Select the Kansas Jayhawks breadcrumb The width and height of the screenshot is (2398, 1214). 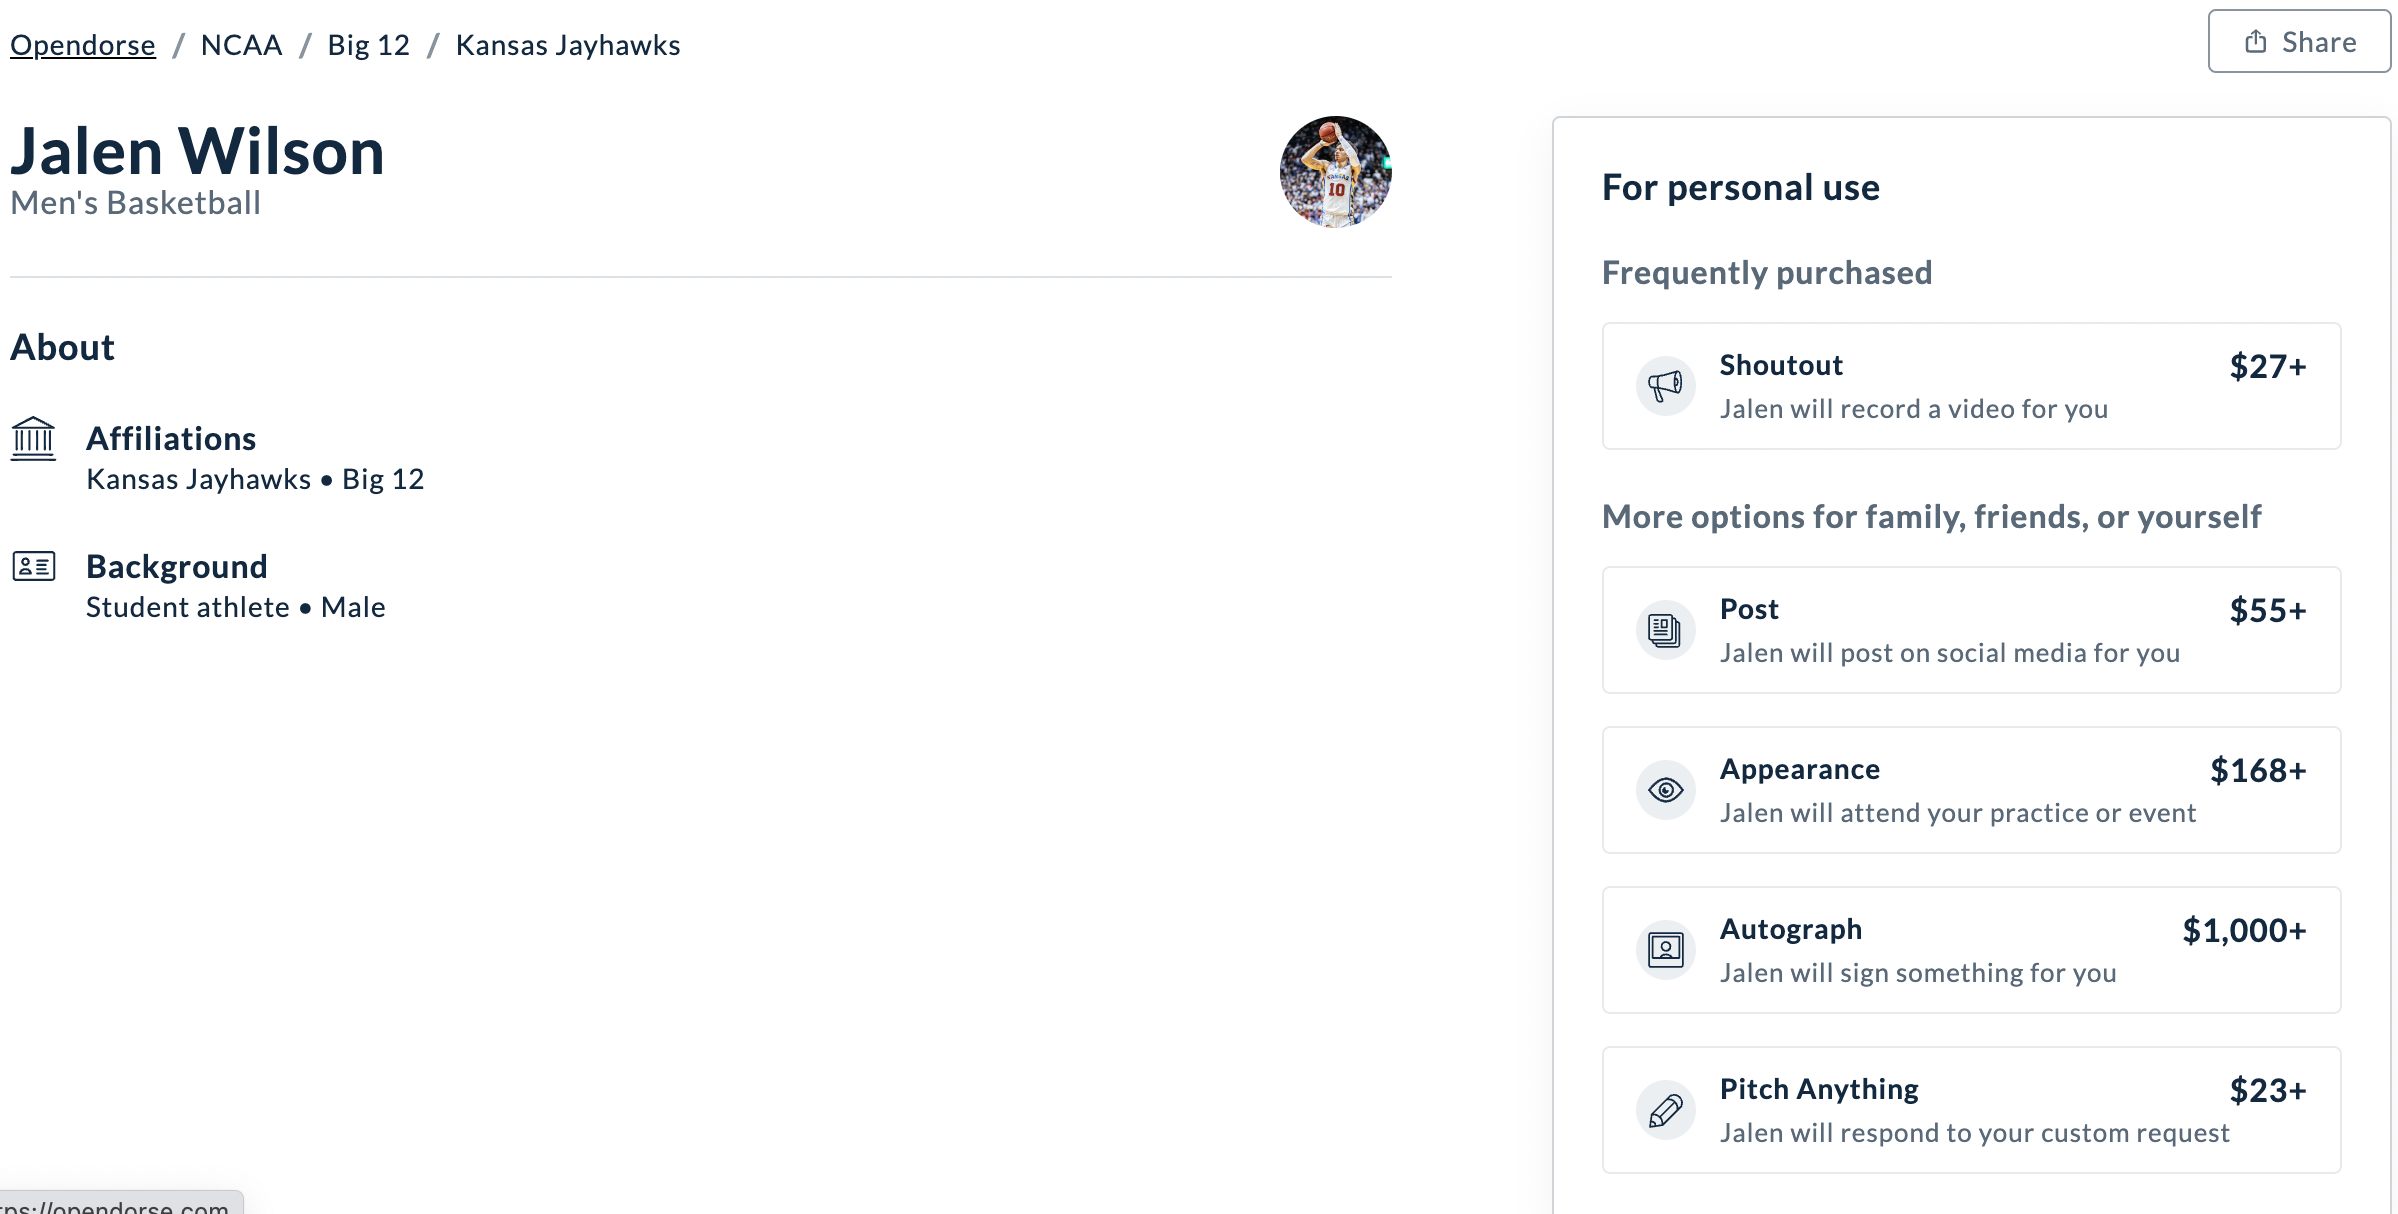click(x=567, y=44)
